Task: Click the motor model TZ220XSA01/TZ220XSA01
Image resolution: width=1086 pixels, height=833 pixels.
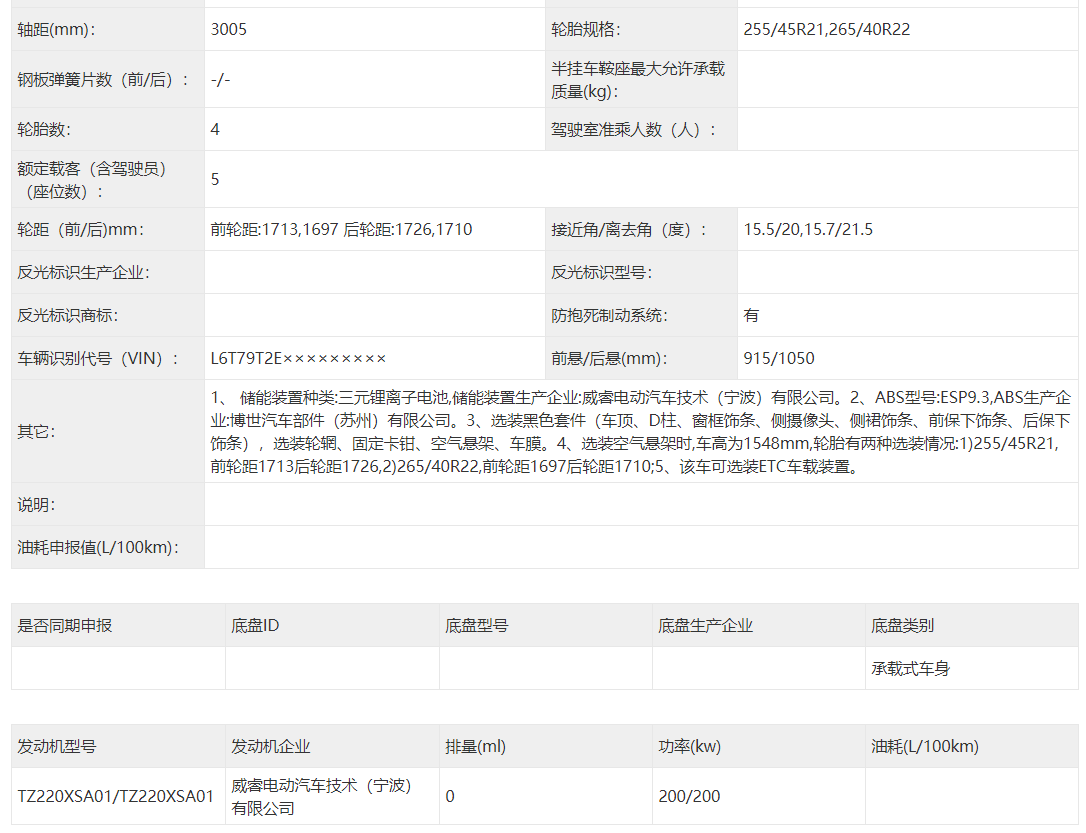Action: pyautogui.click(x=116, y=796)
